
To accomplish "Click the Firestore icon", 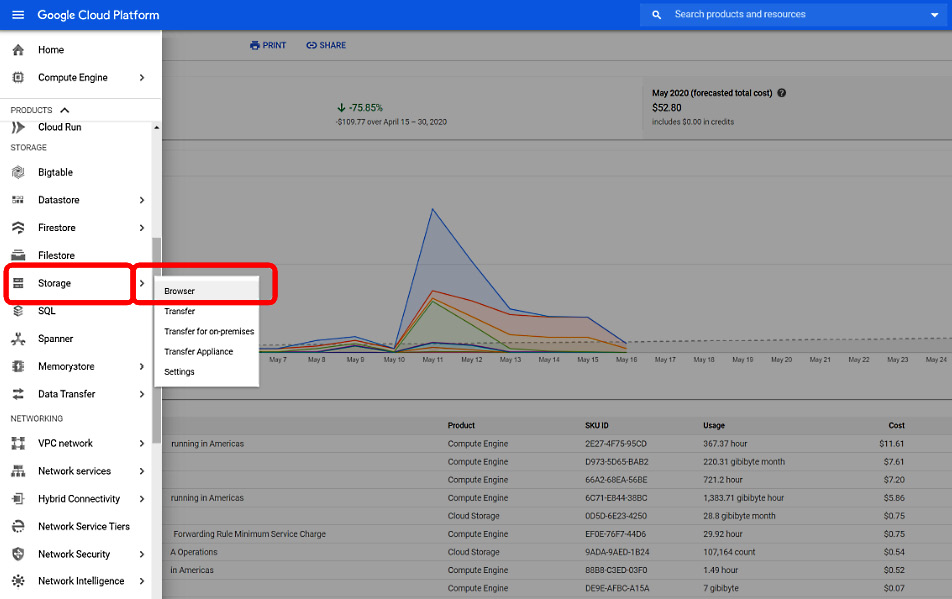I will [18, 228].
